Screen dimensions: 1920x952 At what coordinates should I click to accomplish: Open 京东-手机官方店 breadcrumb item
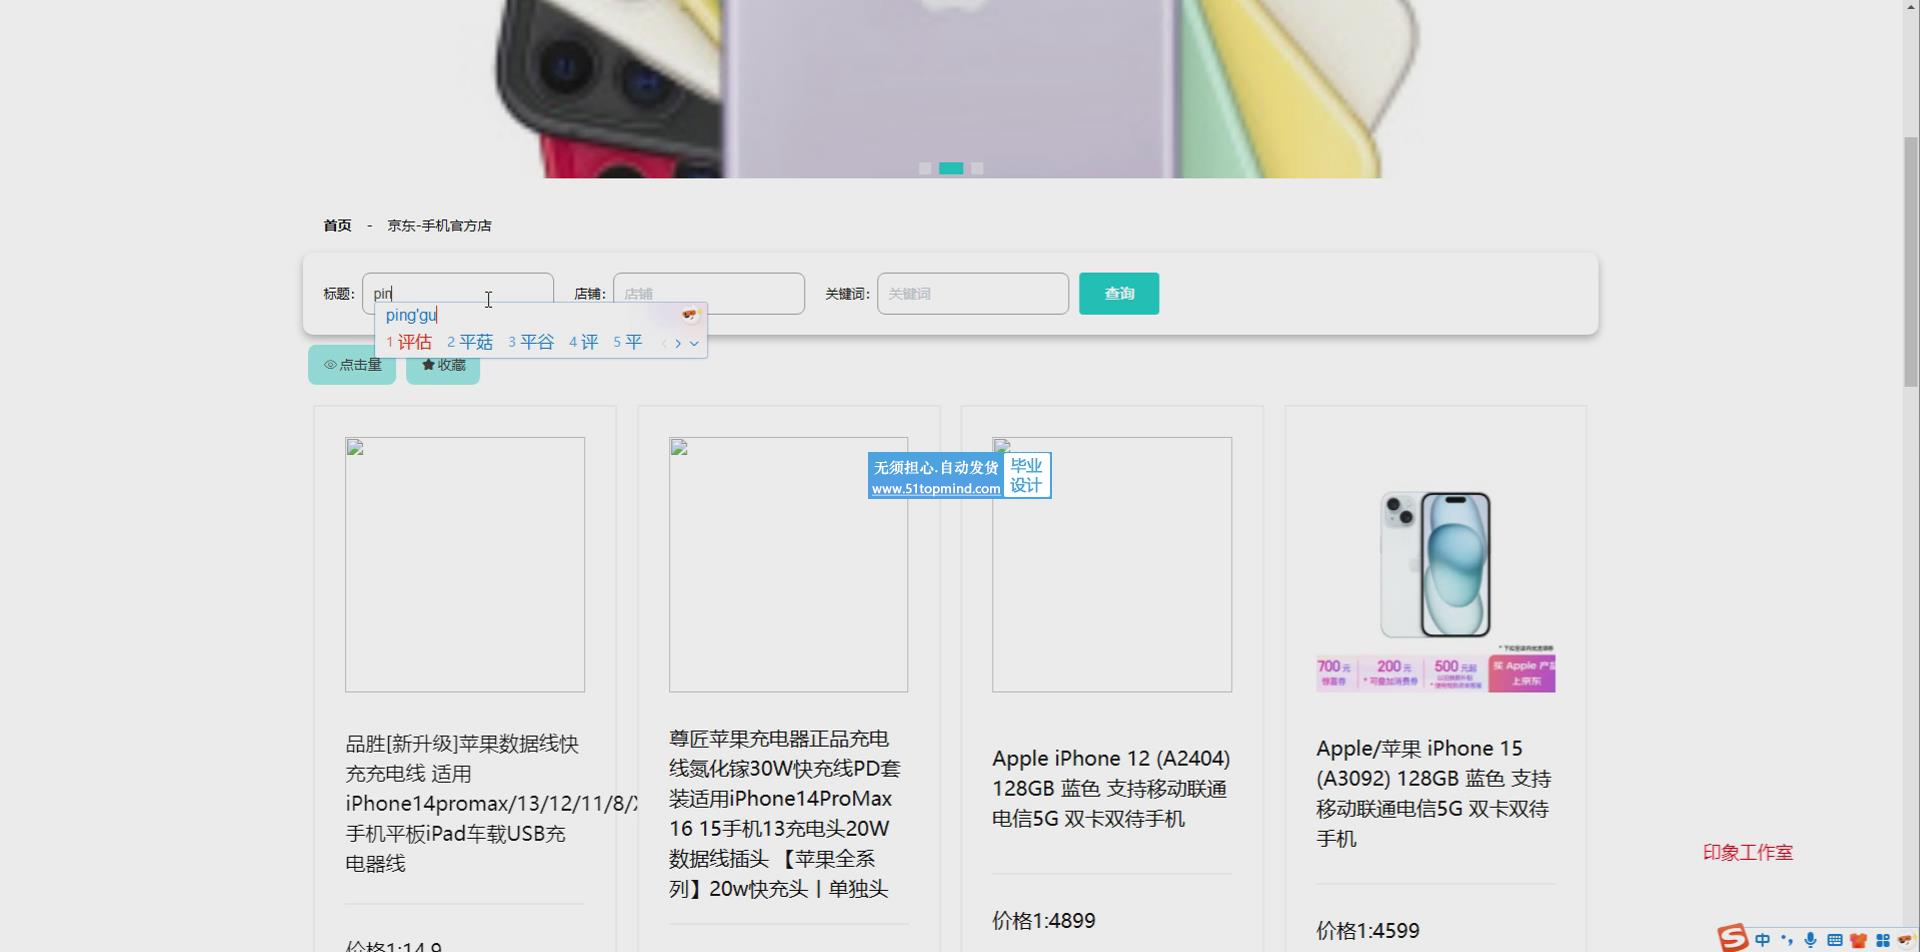click(x=439, y=226)
